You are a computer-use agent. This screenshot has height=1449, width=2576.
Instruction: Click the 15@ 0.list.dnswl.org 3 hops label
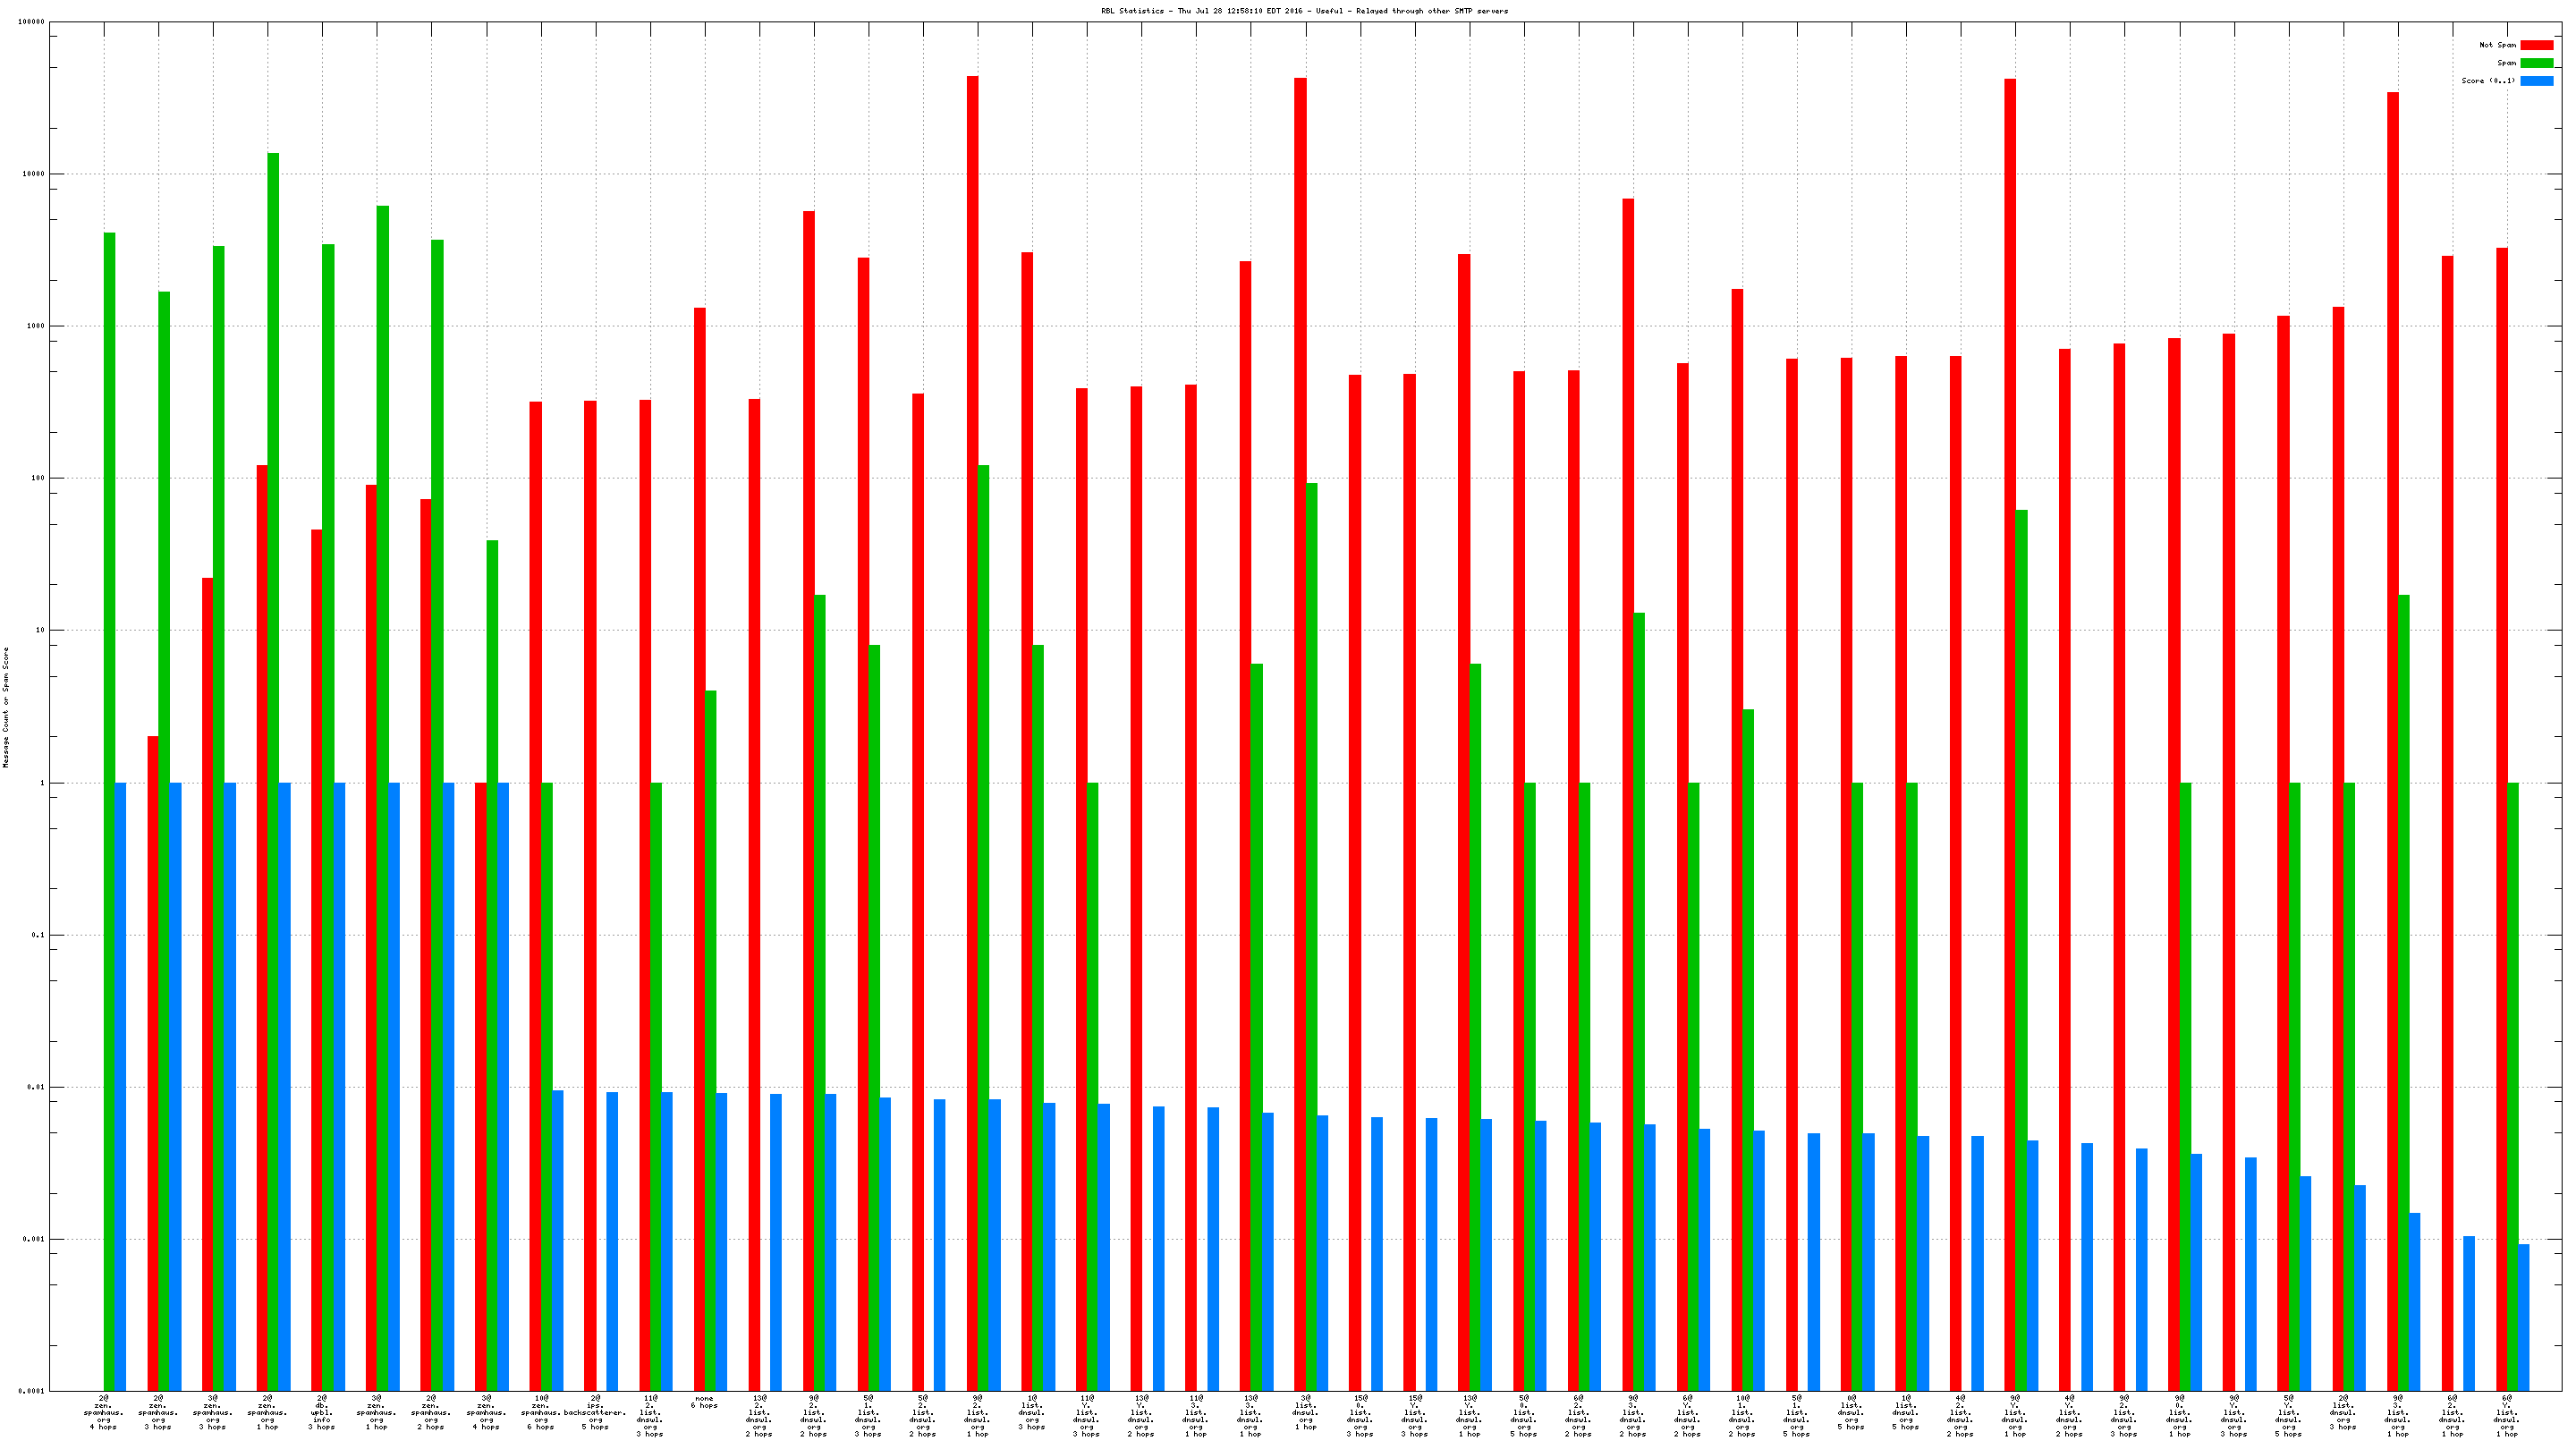click(1360, 1415)
